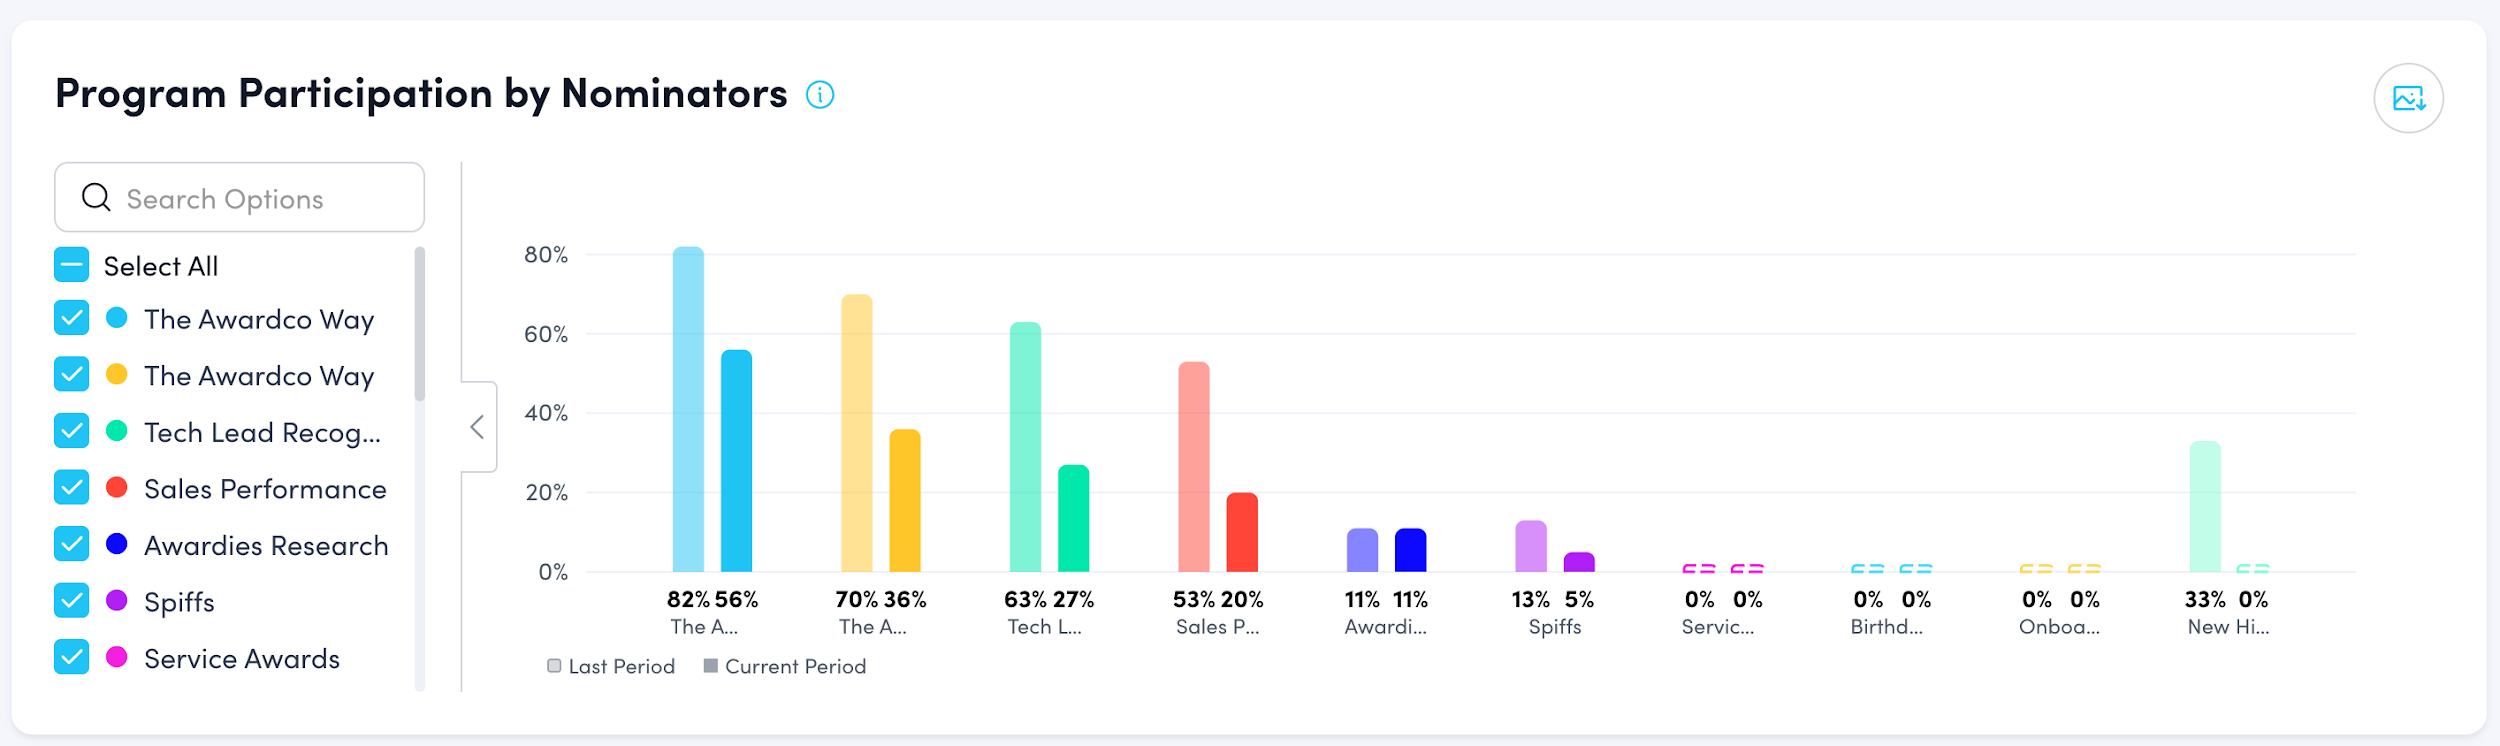
Task: Click the purple Spiffs color dot
Action: 117,601
